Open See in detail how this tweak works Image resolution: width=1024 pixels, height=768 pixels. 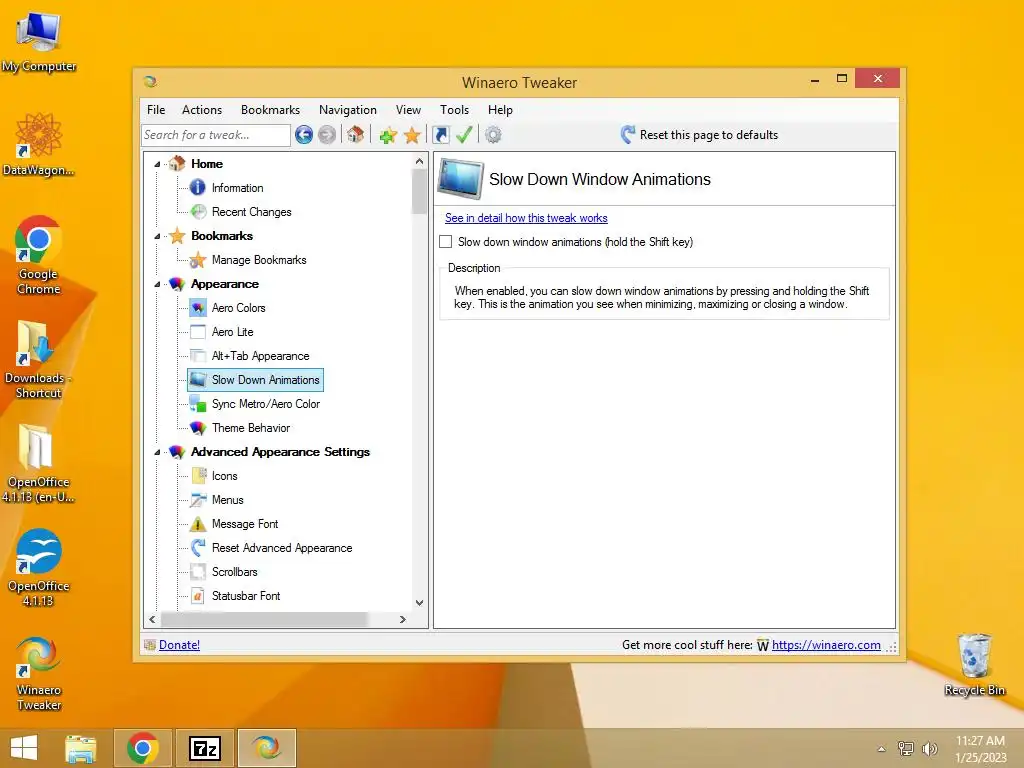[526, 218]
